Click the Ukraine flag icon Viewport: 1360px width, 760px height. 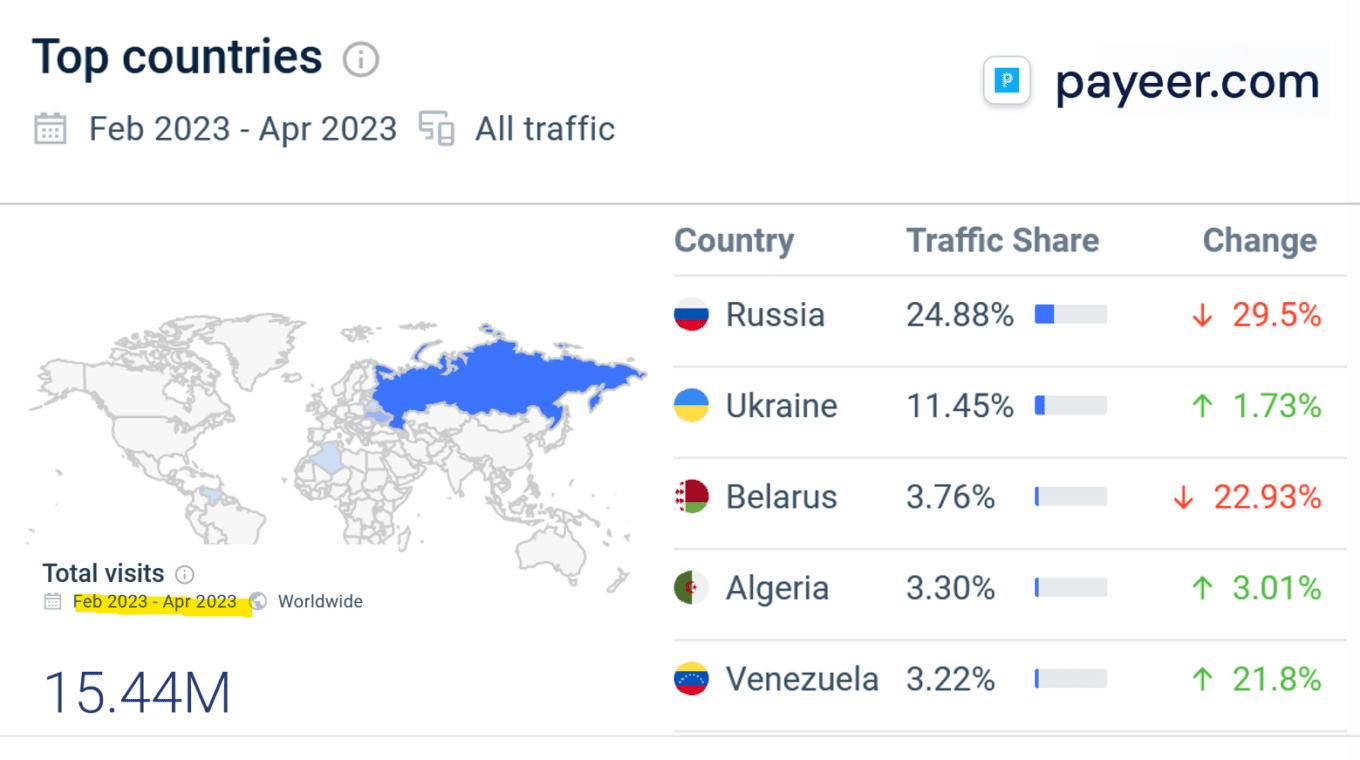[x=691, y=406]
